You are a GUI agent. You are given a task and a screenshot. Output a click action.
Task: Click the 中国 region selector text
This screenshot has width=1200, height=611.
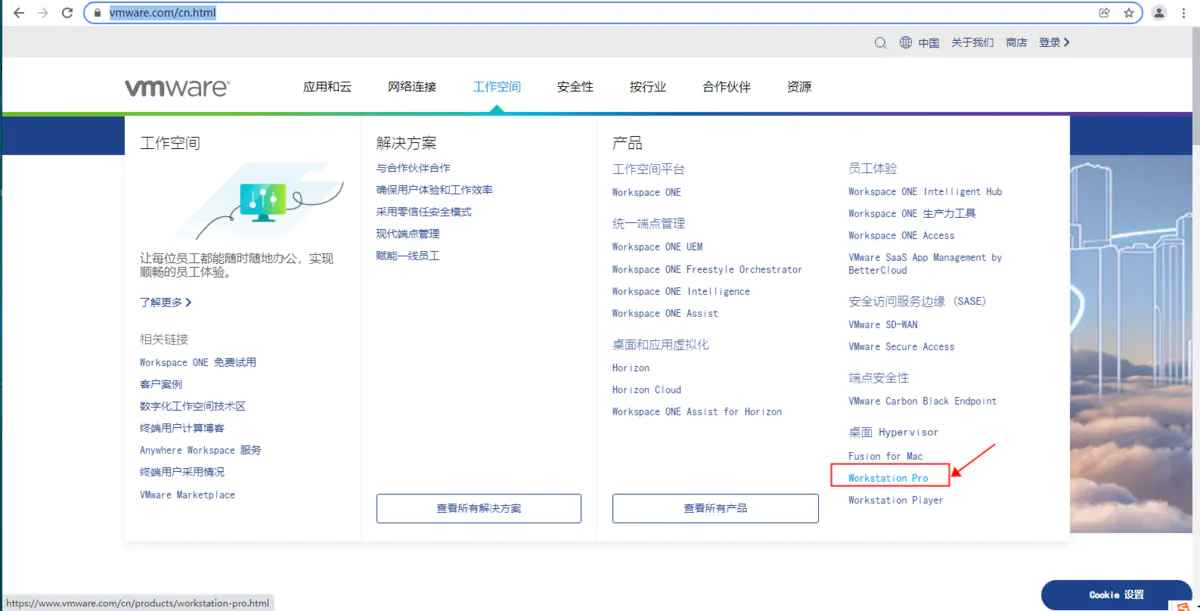click(x=929, y=42)
